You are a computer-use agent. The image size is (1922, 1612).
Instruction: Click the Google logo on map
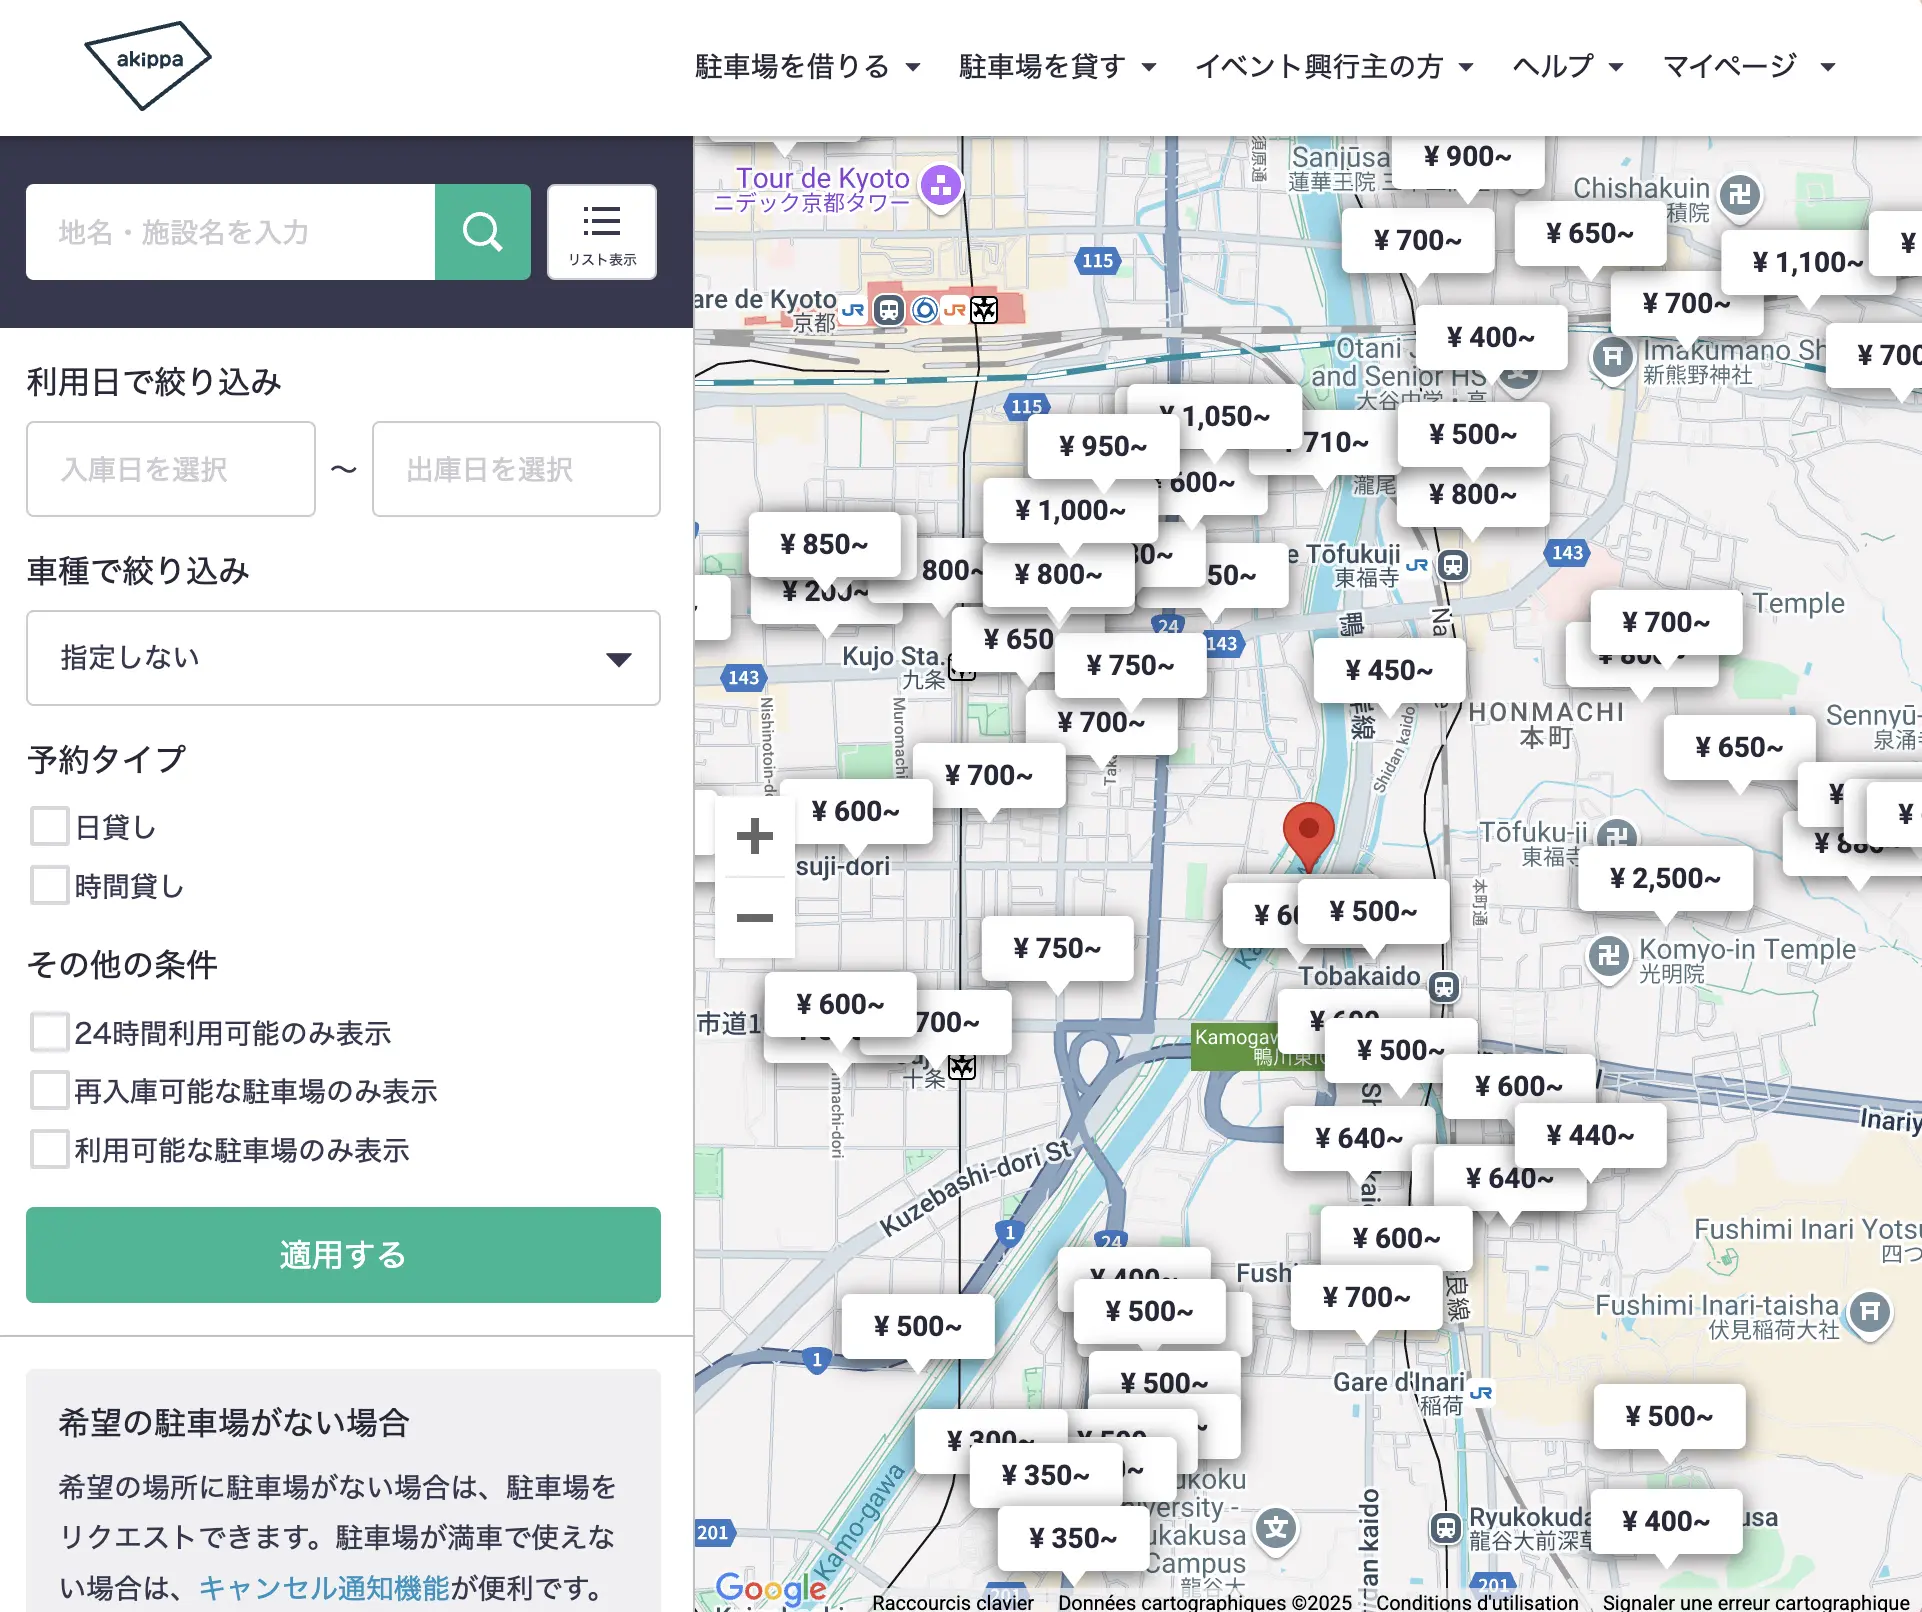pyautogui.click(x=770, y=1588)
